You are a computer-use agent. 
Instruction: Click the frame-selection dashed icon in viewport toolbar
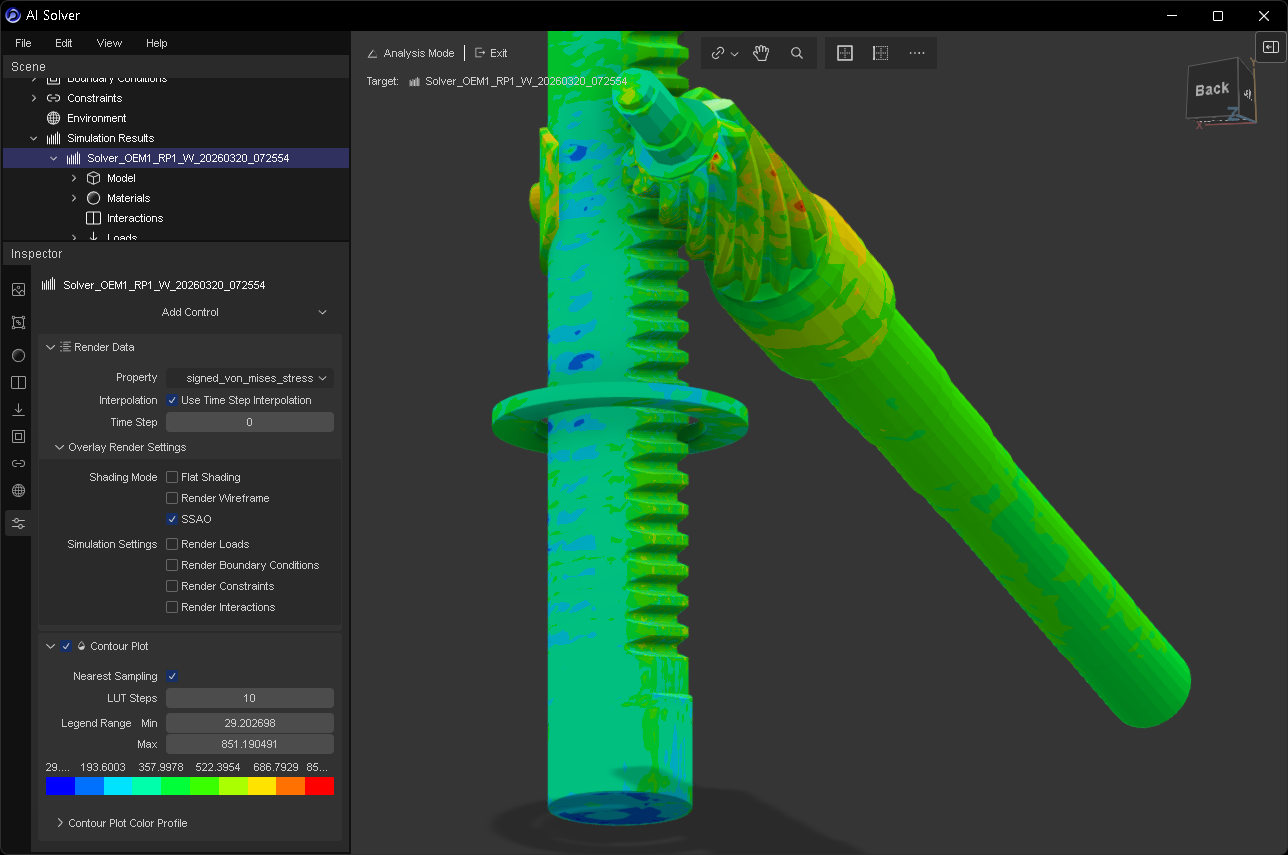pyautogui.click(x=881, y=53)
